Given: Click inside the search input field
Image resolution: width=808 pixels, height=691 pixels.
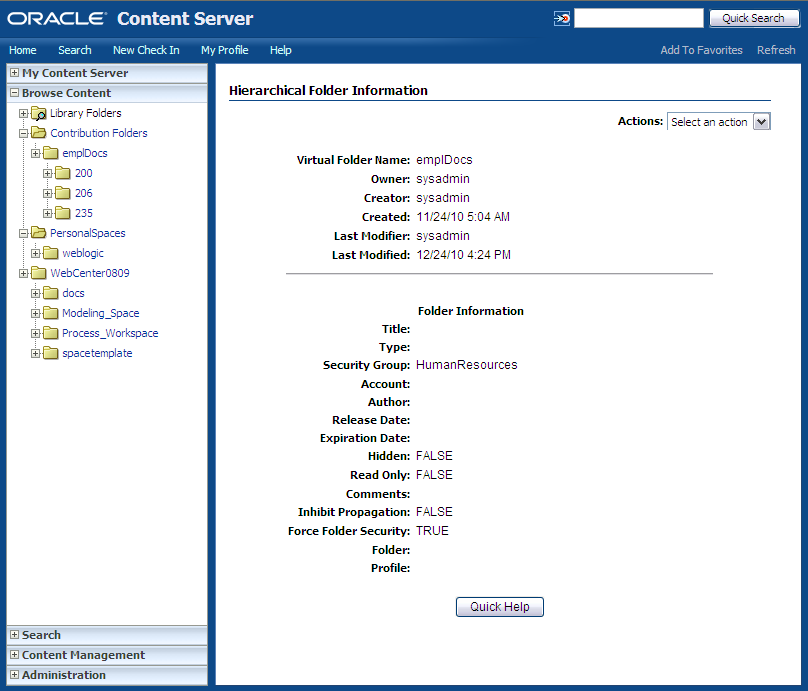Looking at the screenshot, I should click(x=638, y=17).
